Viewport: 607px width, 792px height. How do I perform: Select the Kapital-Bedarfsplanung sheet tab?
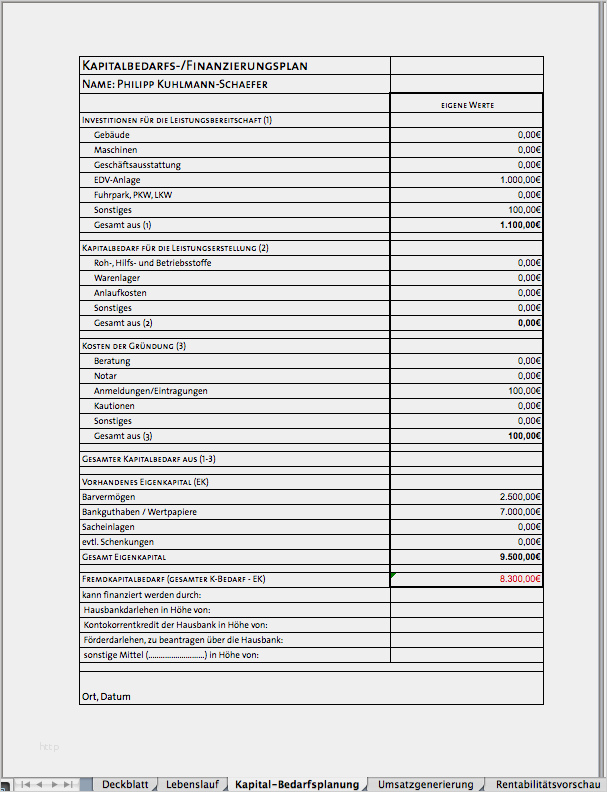point(296,785)
